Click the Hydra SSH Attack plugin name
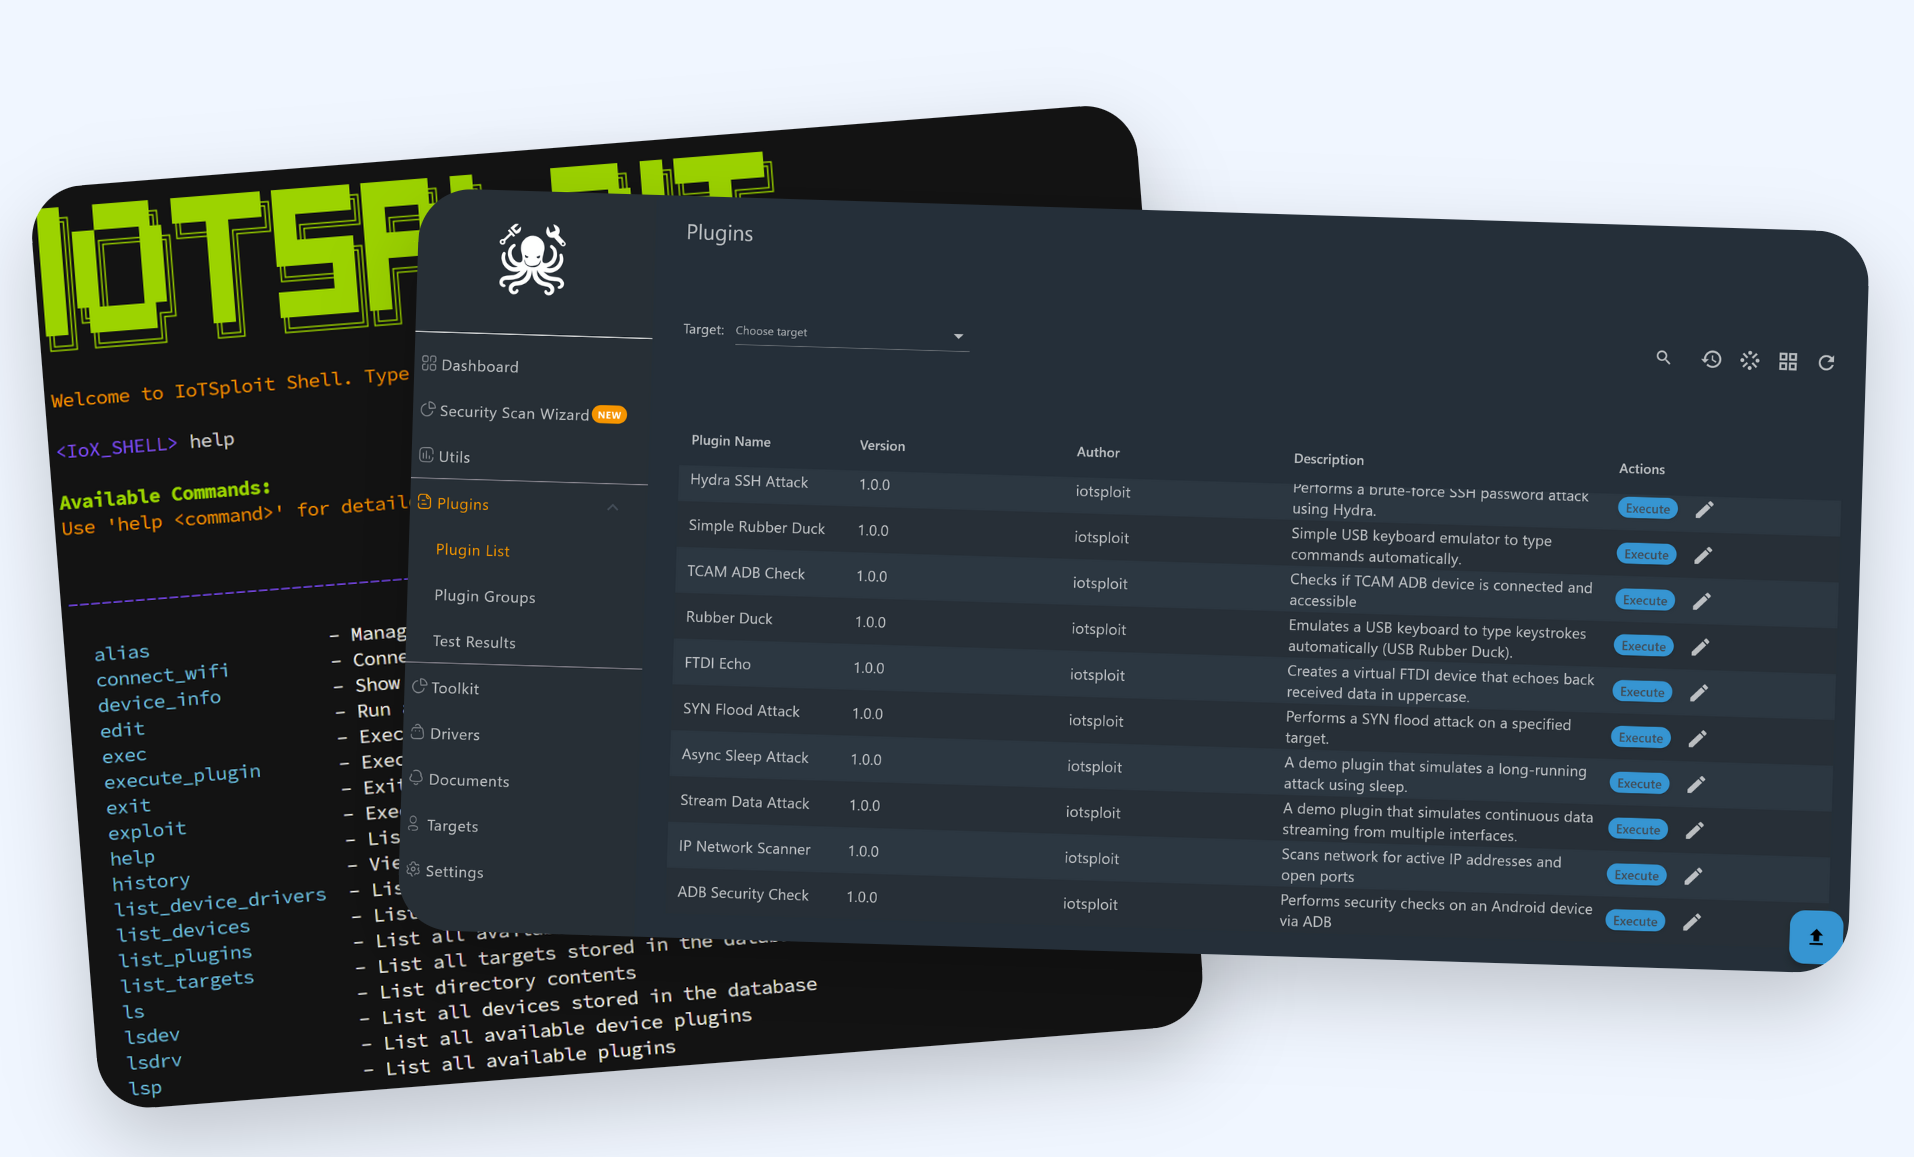The width and height of the screenshot is (1914, 1157). (749, 481)
